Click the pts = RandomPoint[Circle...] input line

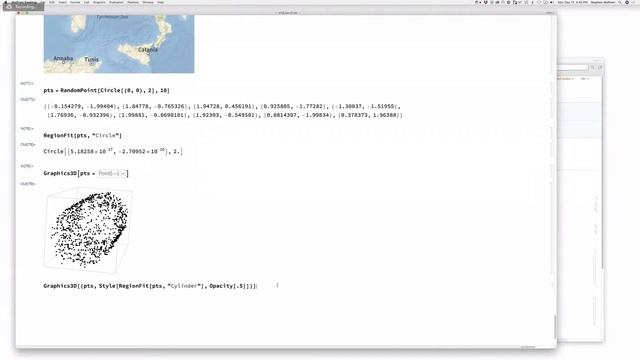(x=107, y=91)
